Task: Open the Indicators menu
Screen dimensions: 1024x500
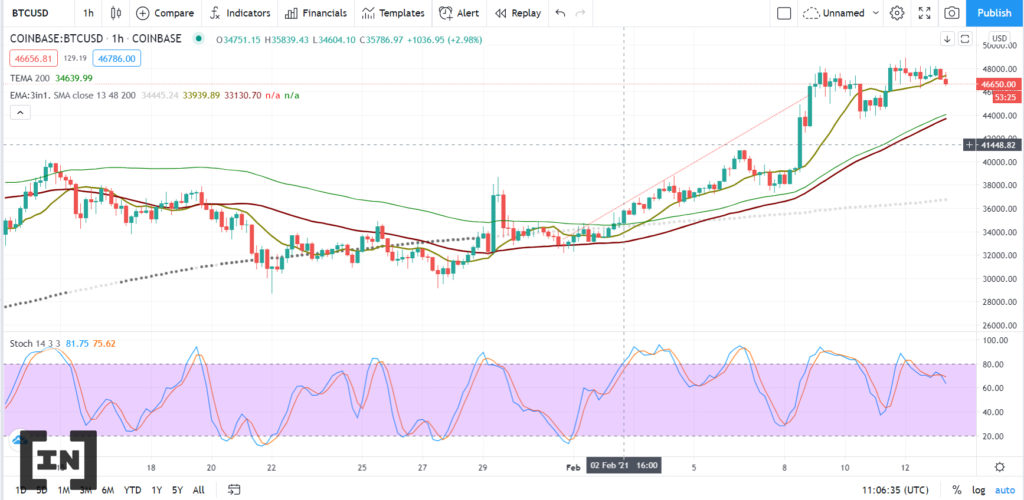Action: [240, 13]
